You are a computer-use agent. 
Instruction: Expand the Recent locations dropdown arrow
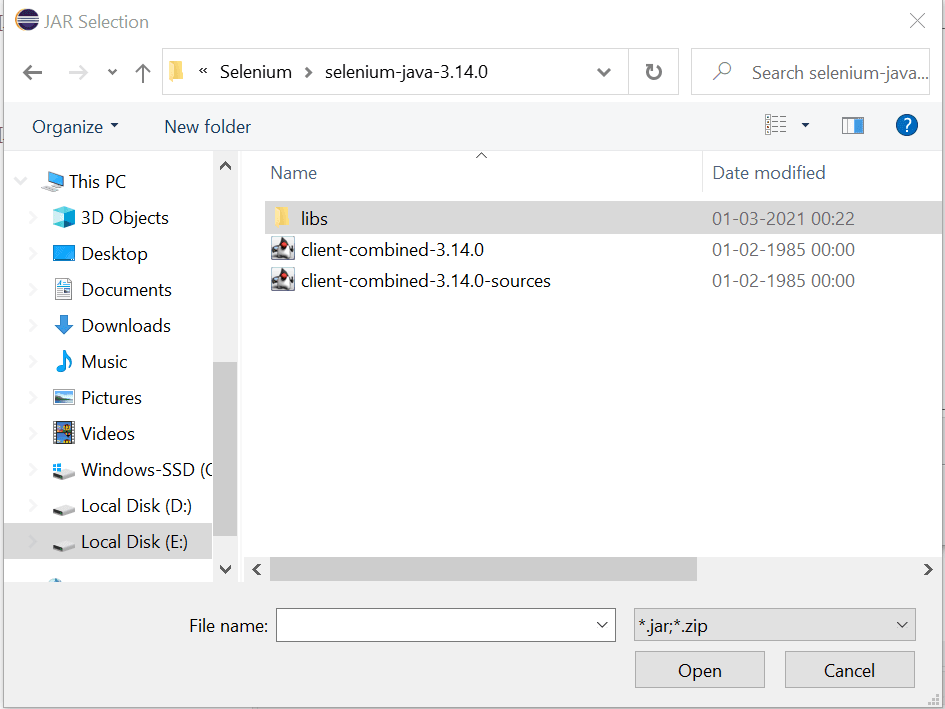112,73
